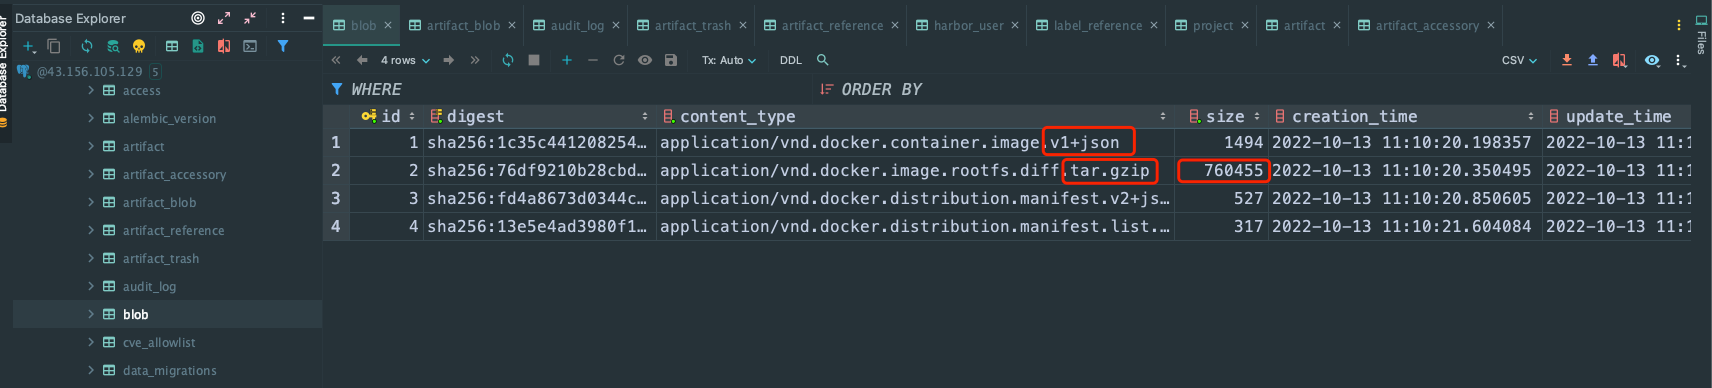Switch to the harbor_user editor tab
The width and height of the screenshot is (1712, 388).
click(960, 25)
